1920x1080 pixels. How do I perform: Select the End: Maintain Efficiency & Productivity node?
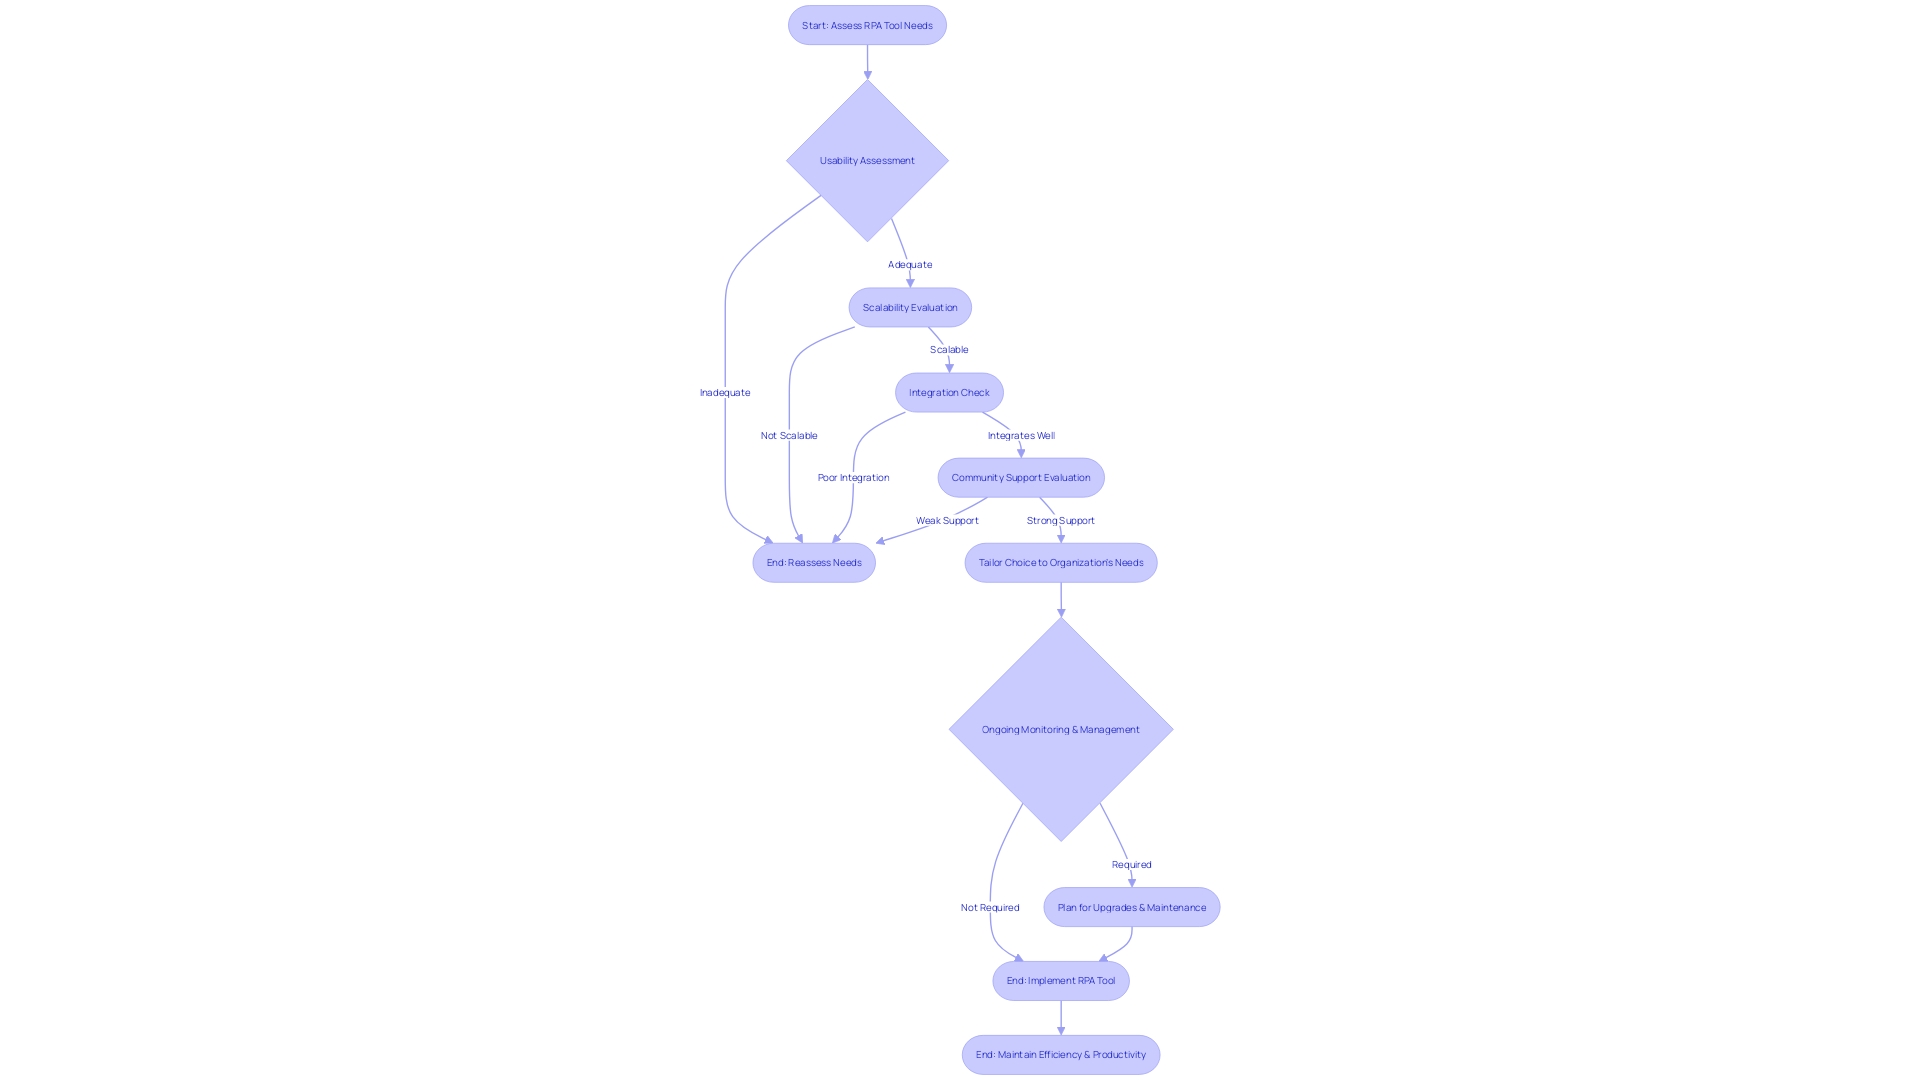point(1062,1054)
